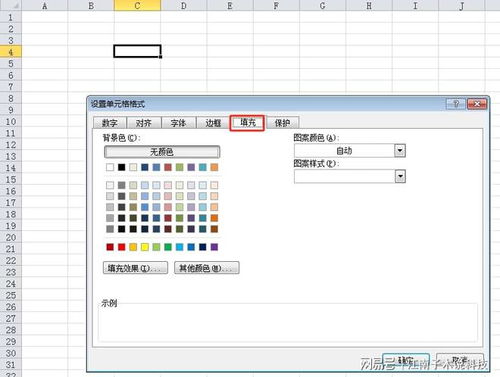
Task: Open the 边框 tab
Action: click(x=213, y=123)
